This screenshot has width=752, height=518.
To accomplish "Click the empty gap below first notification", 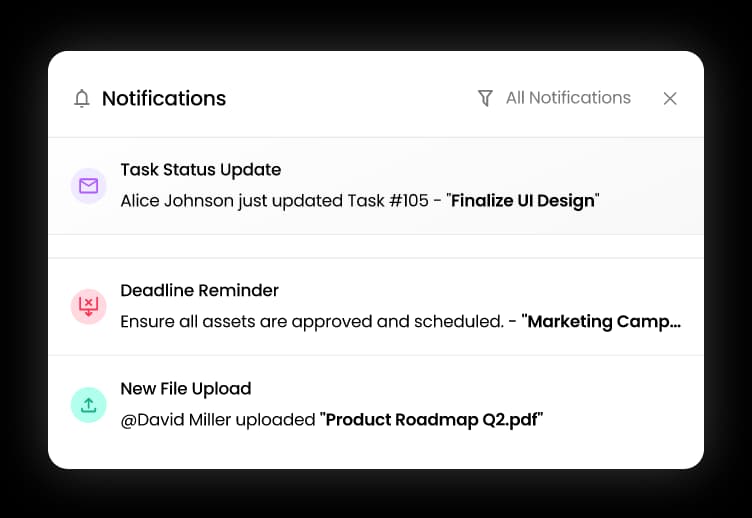I will pyautogui.click(x=376, y=246).
